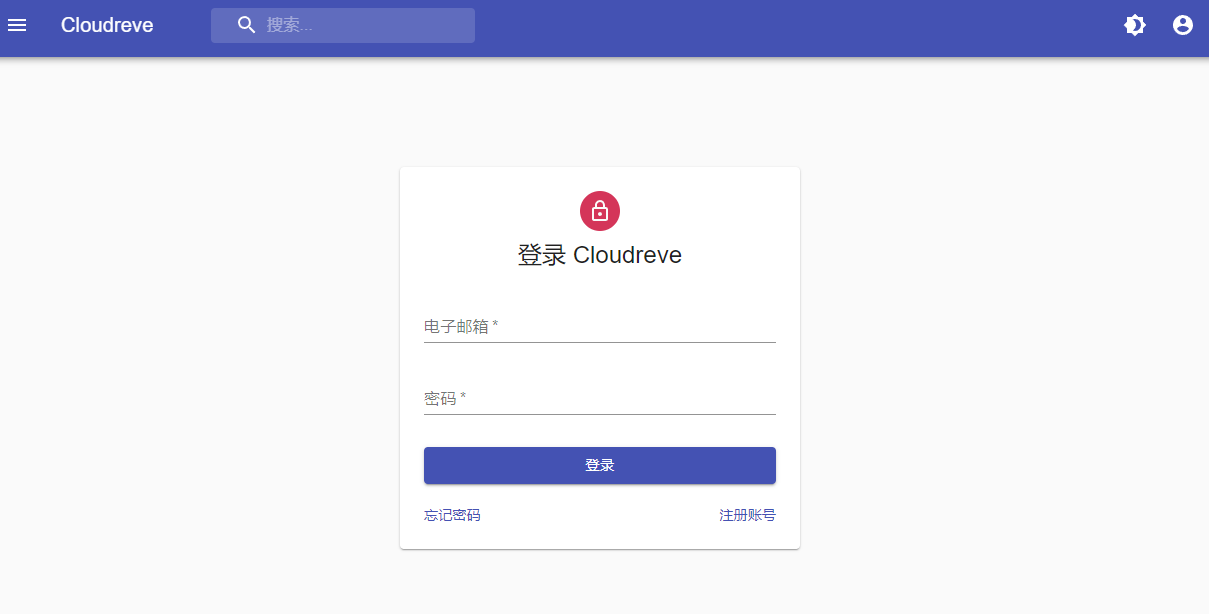Screen dimensions: 1209x614
Task: Click the Cloudreve title in header
Action: pos(107,25)
